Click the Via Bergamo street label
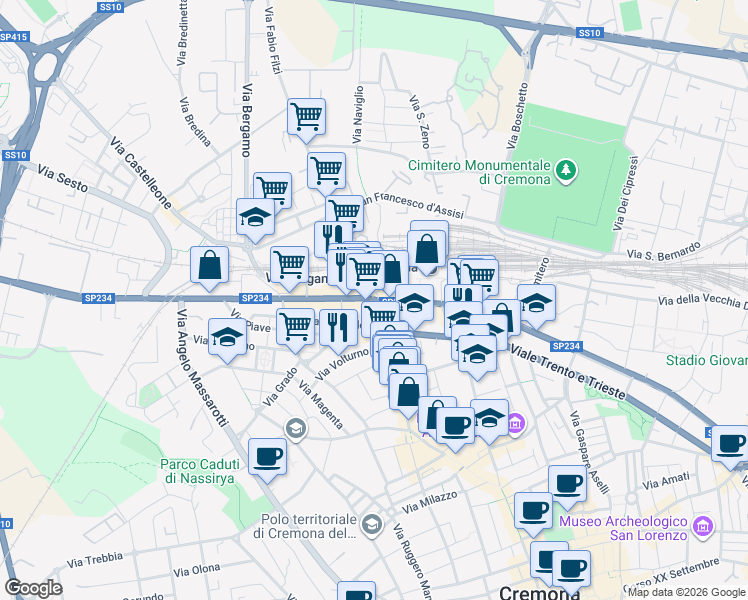 (x=246, y=121)
